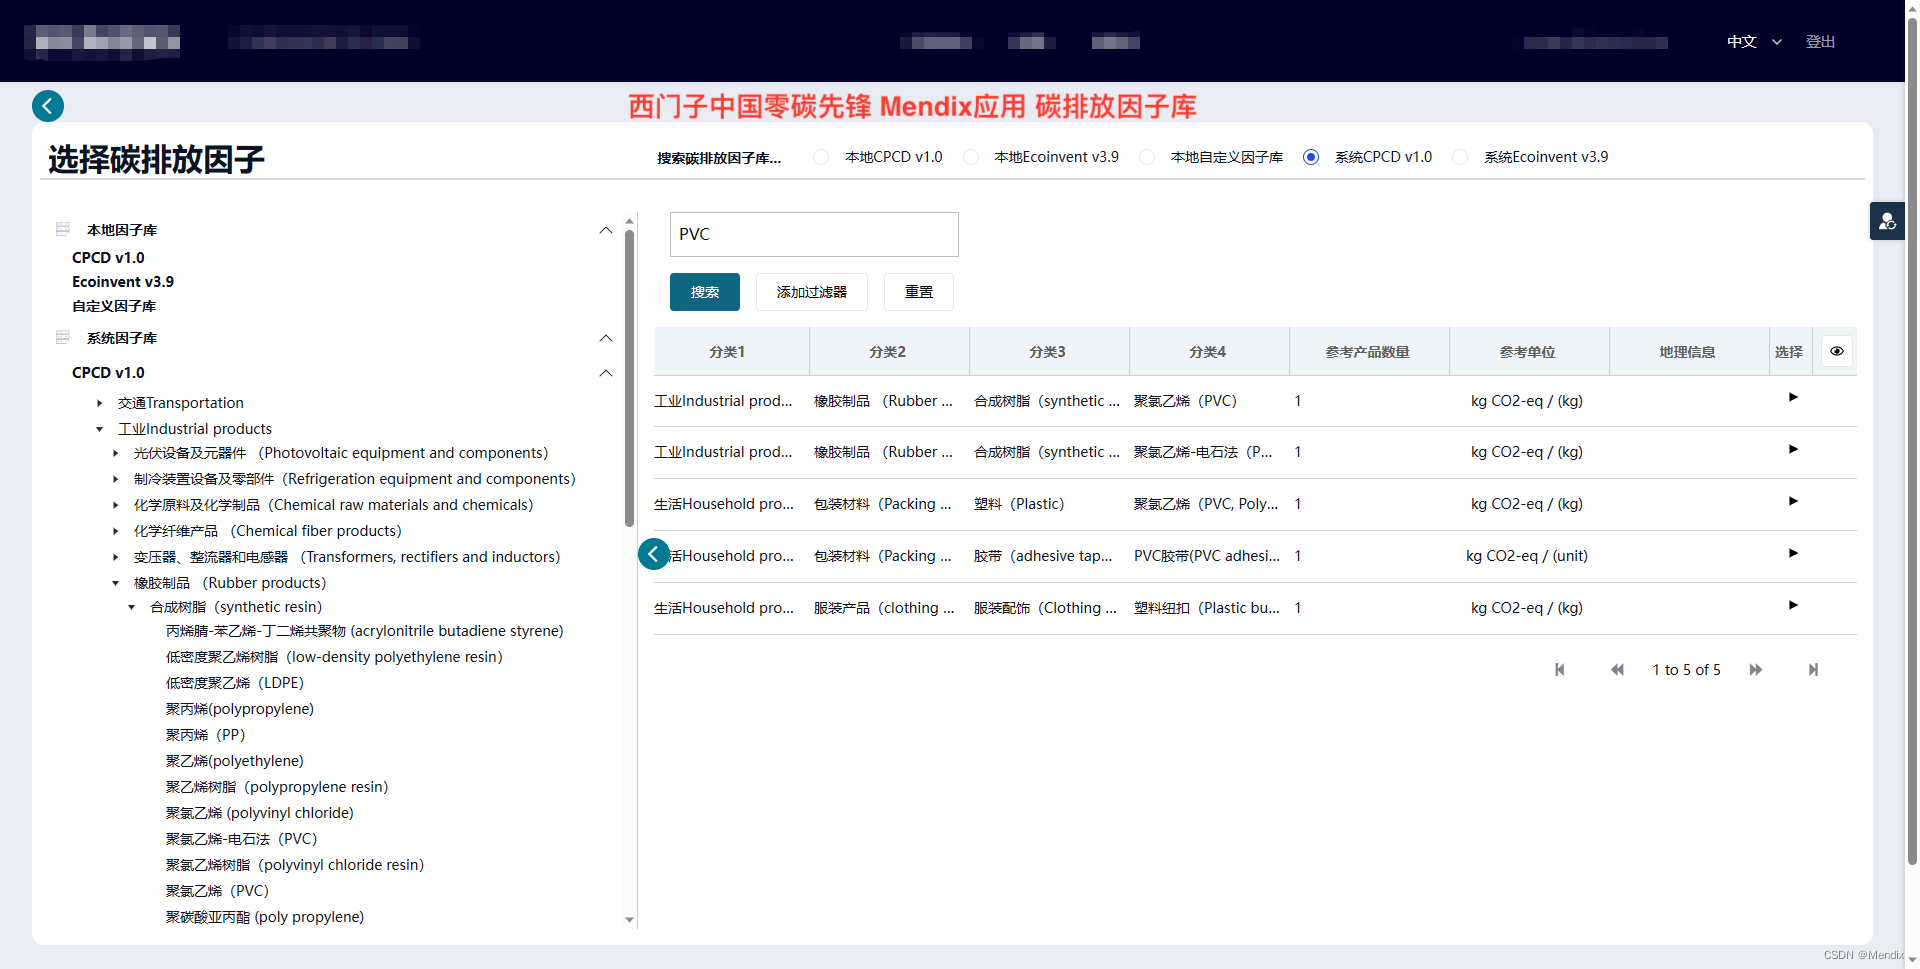Select the PVC, Poly... plastic row arrow
Screen dimensions: 1920x969
coord(1793,501)
